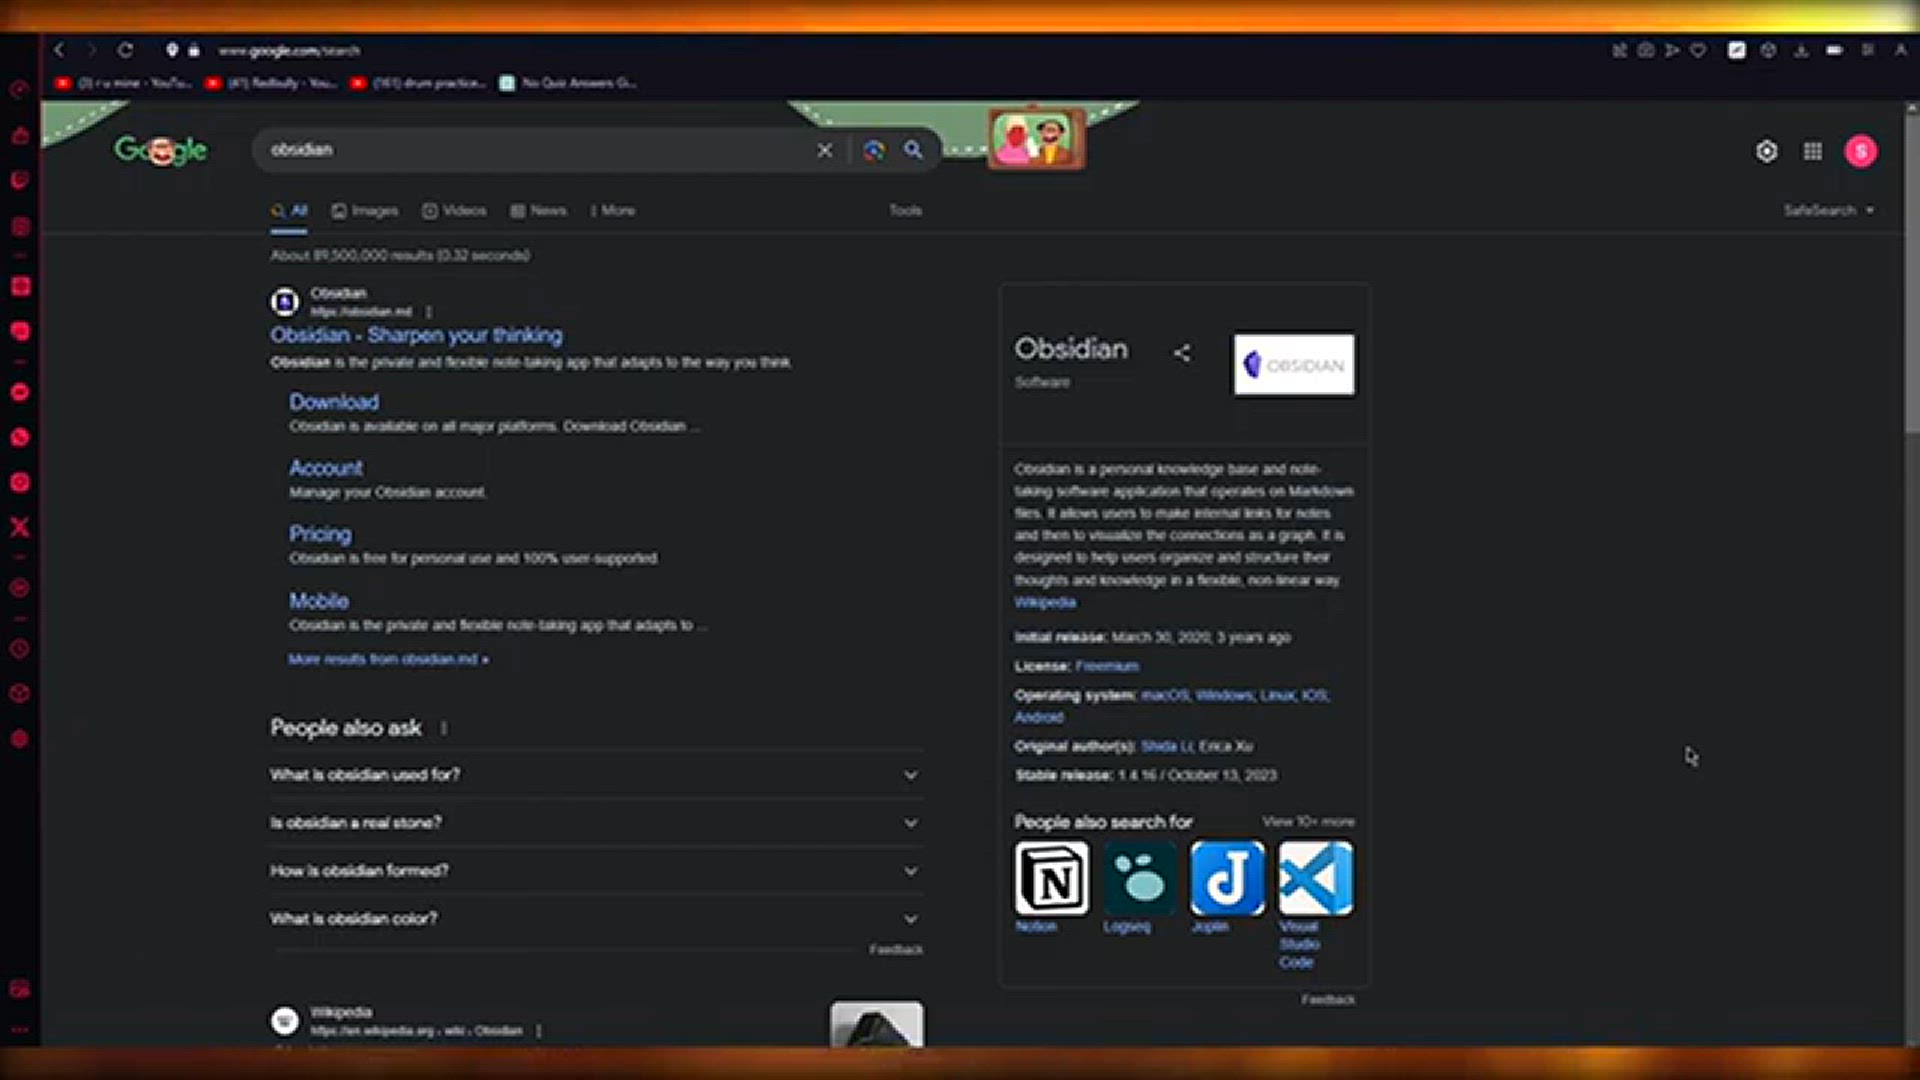Open WhatsApp in the Opera sidebar
Viewport: 1920px width, 1080px height.
click(20, 437)
